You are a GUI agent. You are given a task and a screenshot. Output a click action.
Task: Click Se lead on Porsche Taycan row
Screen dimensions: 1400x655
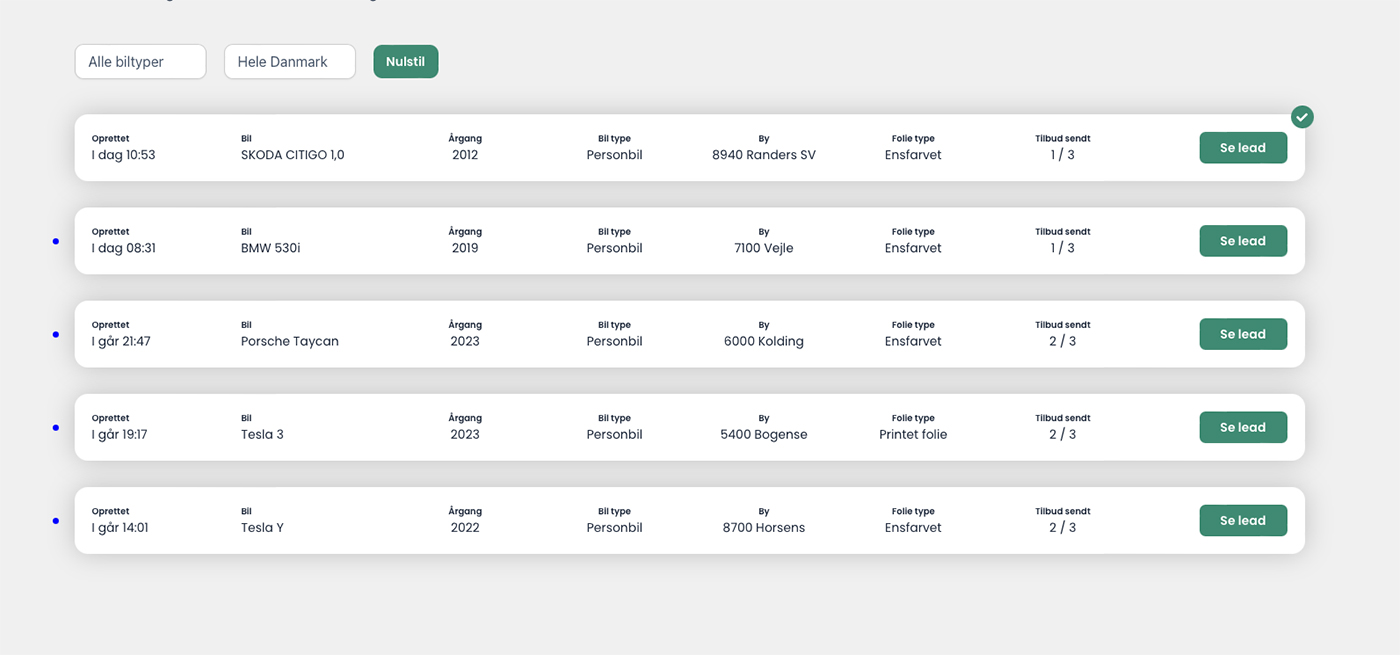[x=1242, y=334]
